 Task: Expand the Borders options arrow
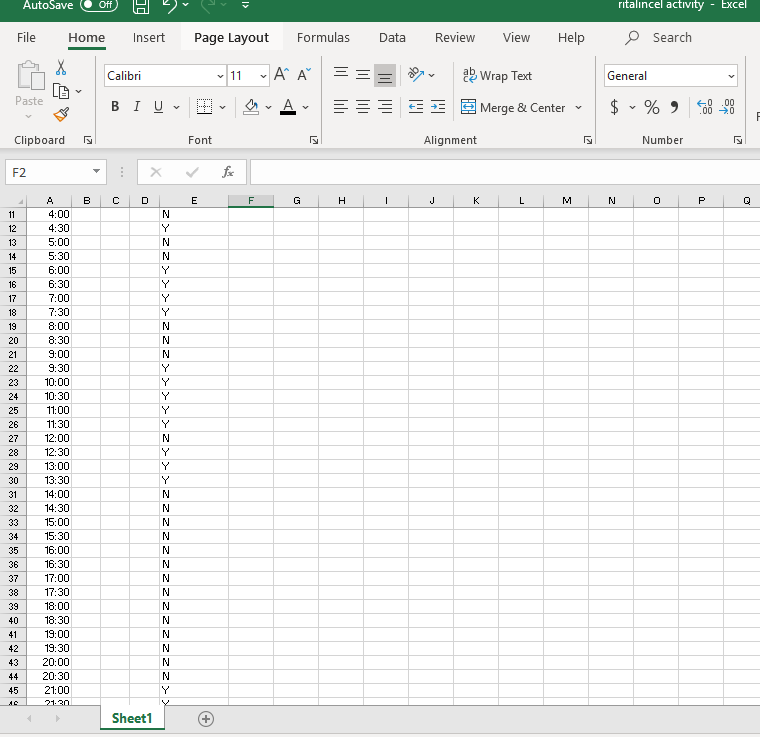pos(222,107)
